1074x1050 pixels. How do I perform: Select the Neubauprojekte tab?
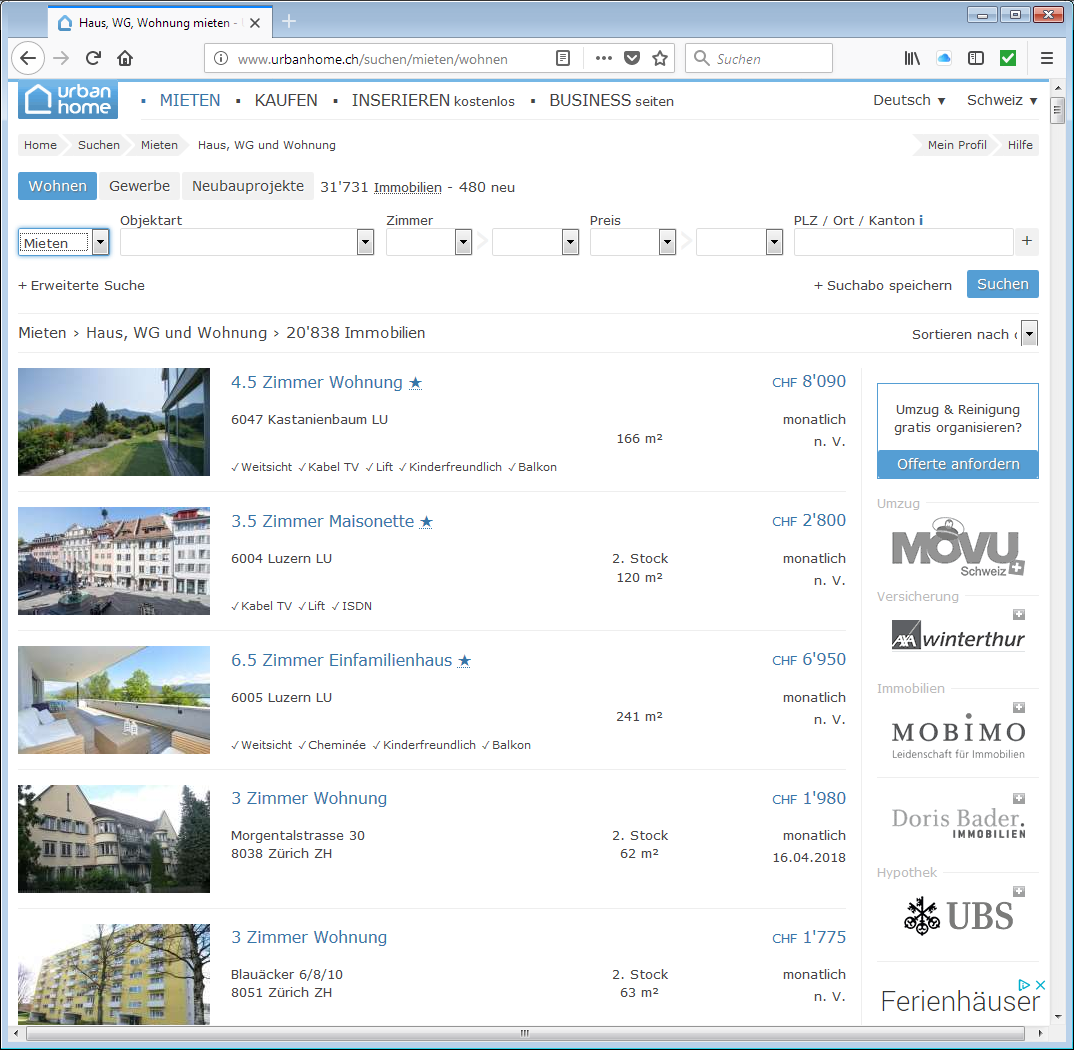(247, 186)
